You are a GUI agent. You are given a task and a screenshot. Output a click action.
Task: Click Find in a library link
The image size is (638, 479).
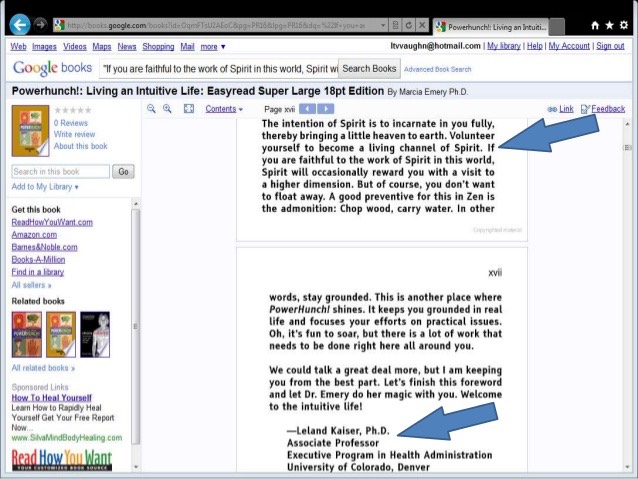click(38, 272)
